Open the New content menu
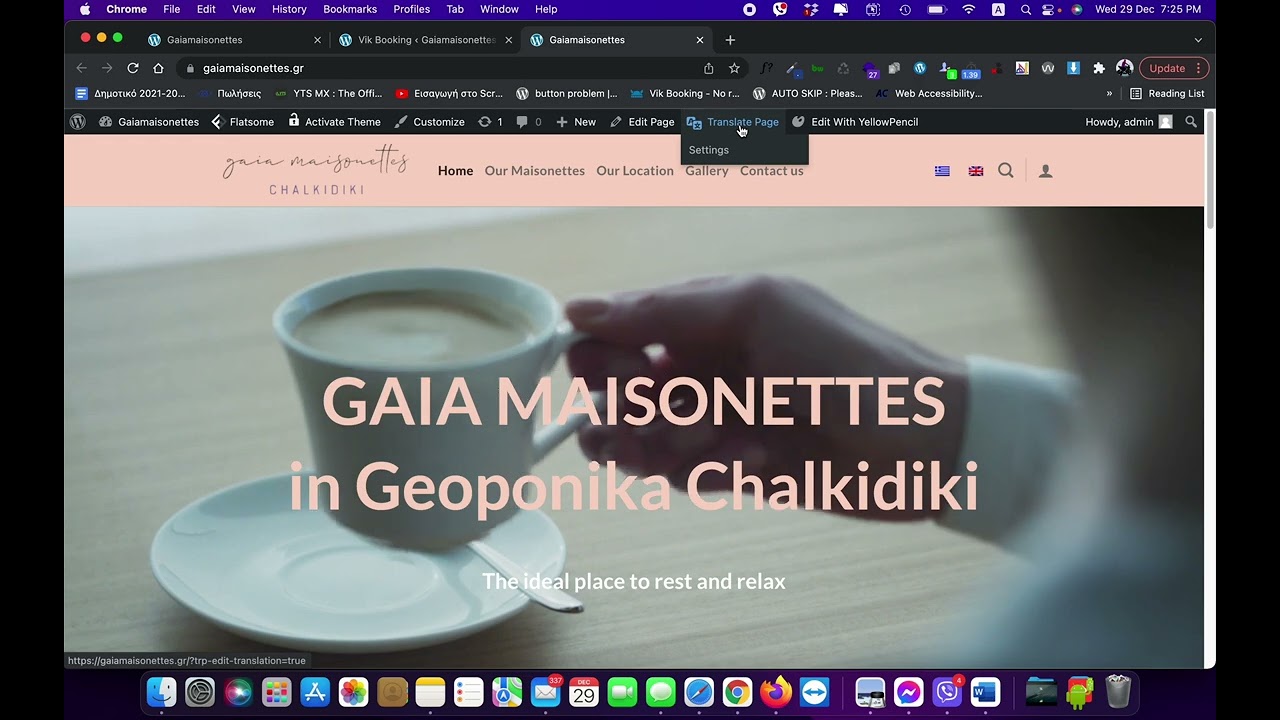 576,122
